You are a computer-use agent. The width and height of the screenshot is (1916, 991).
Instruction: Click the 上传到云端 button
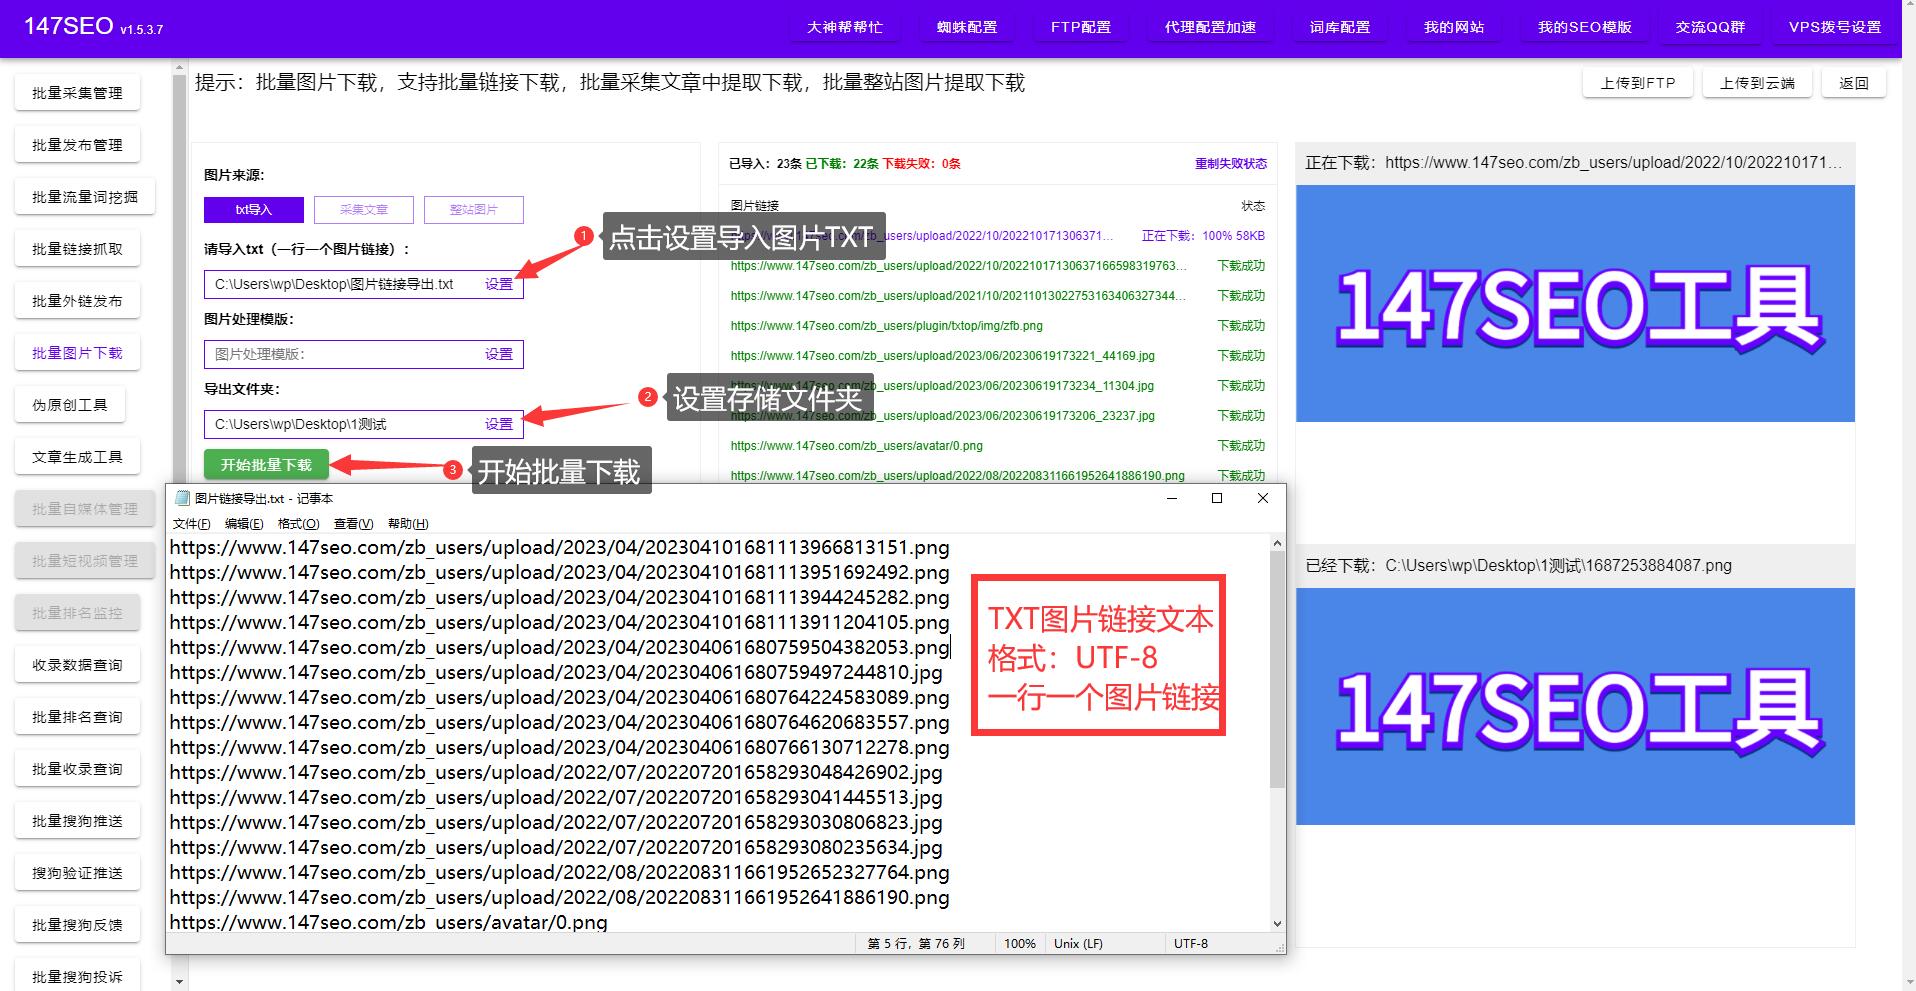pos(1757,83)
